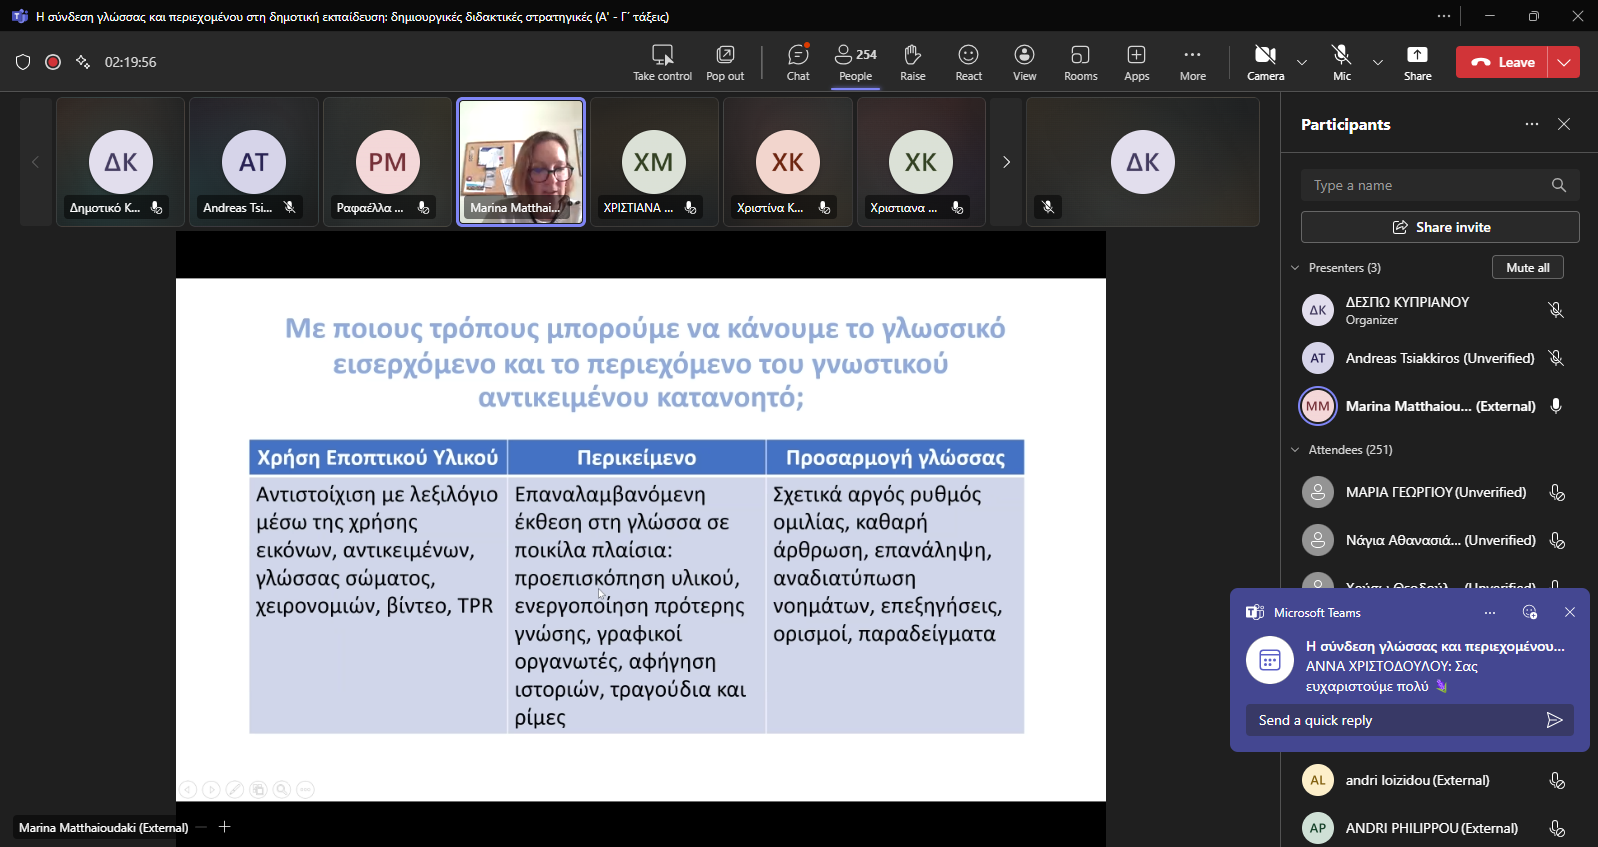Click the Share invite button
The image size is (1598, 847).
1440,227
